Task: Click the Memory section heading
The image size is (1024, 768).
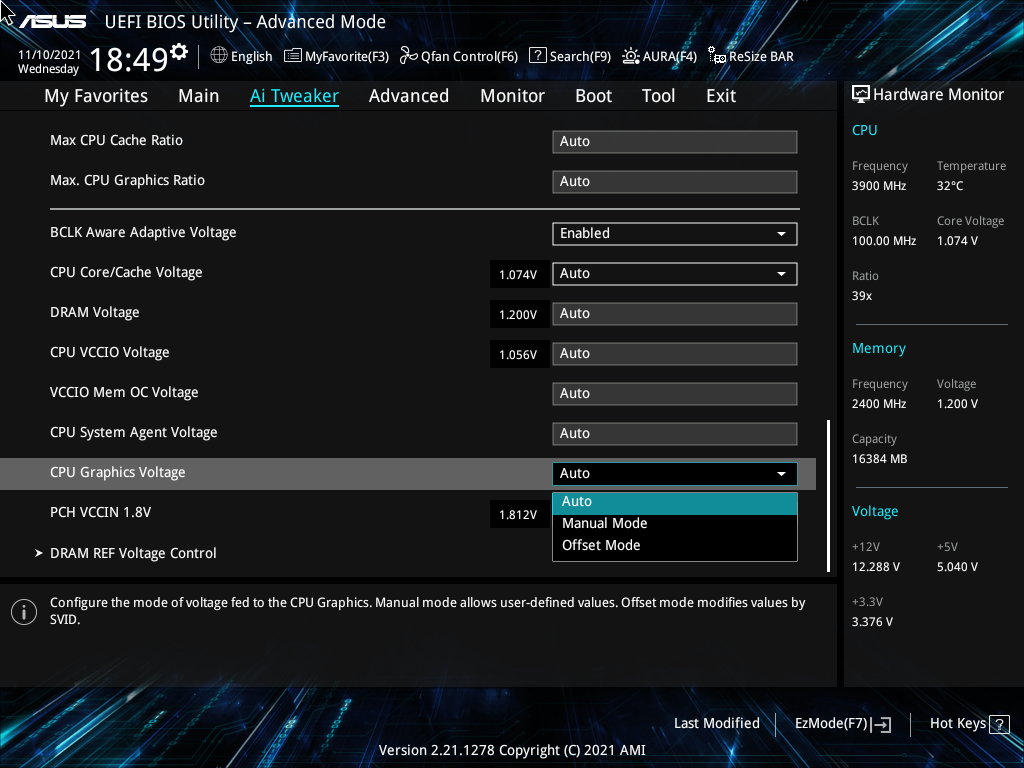Action: pos(878,349)
